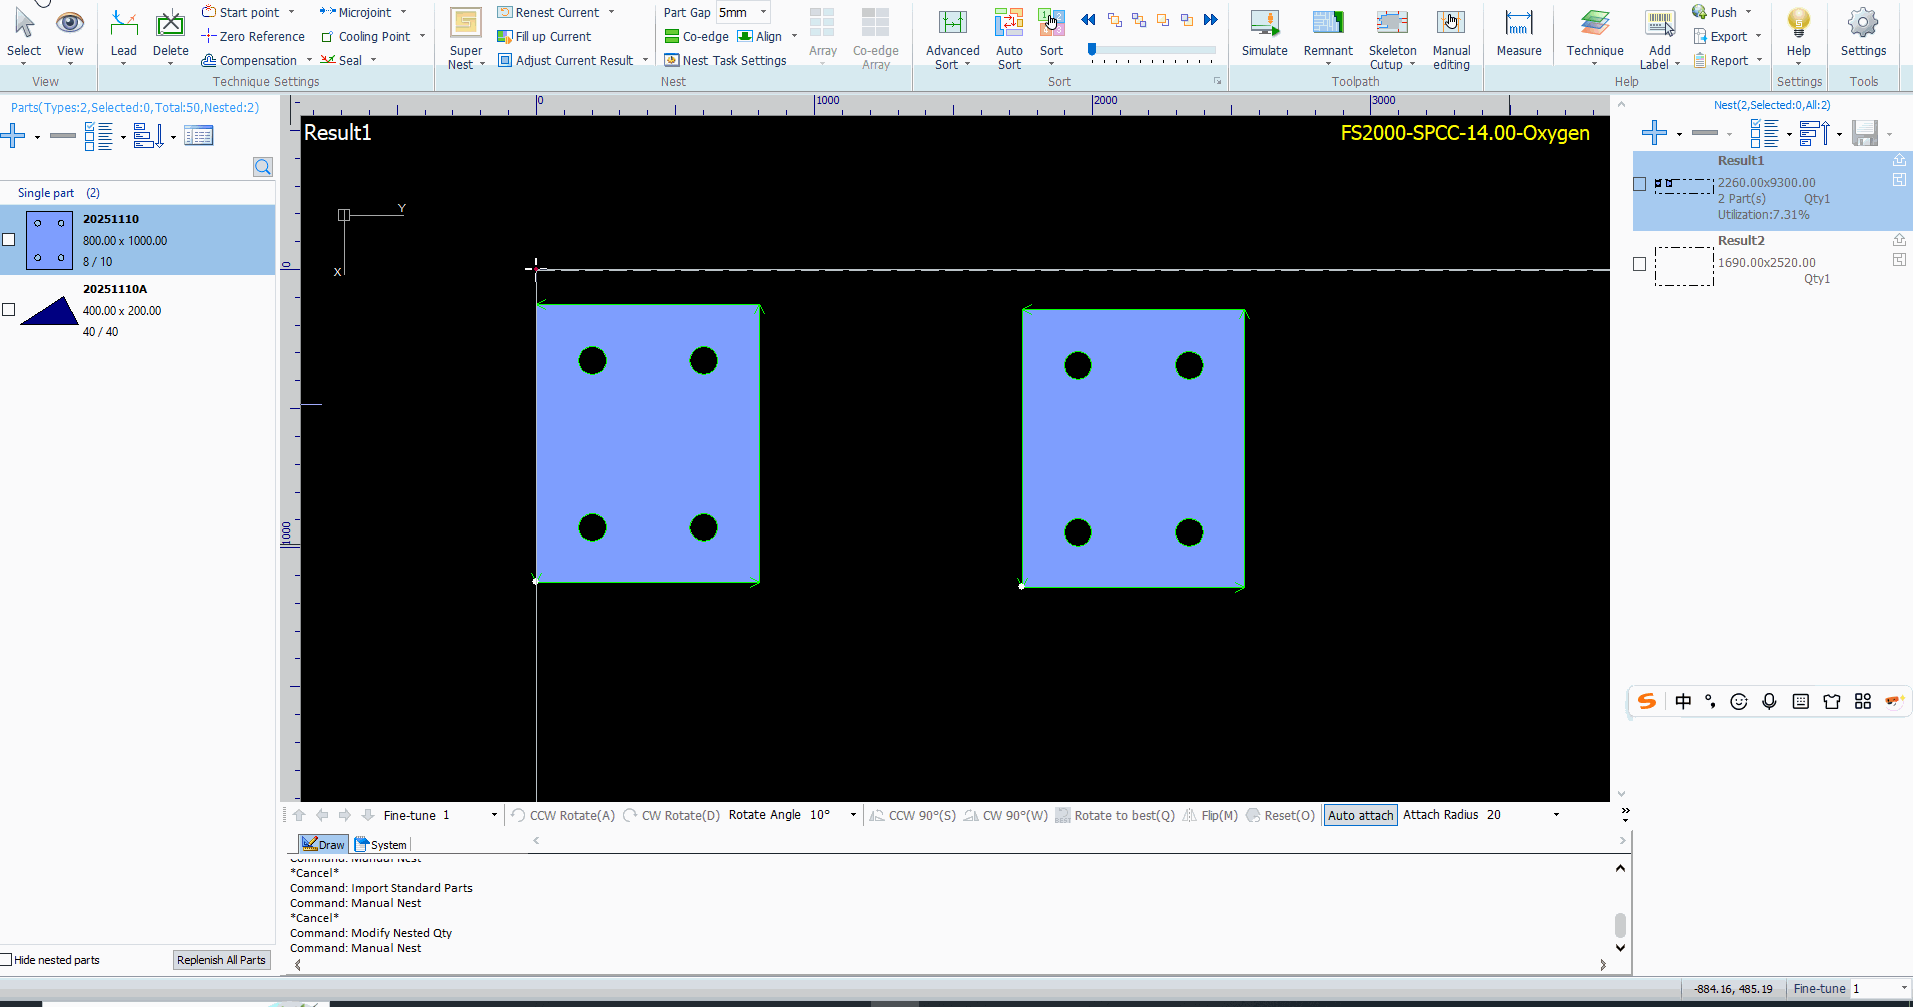This screenshot has width=1913, height=1007.
Task: Switch to the Draw tab
Action: [x=323, y=845]
